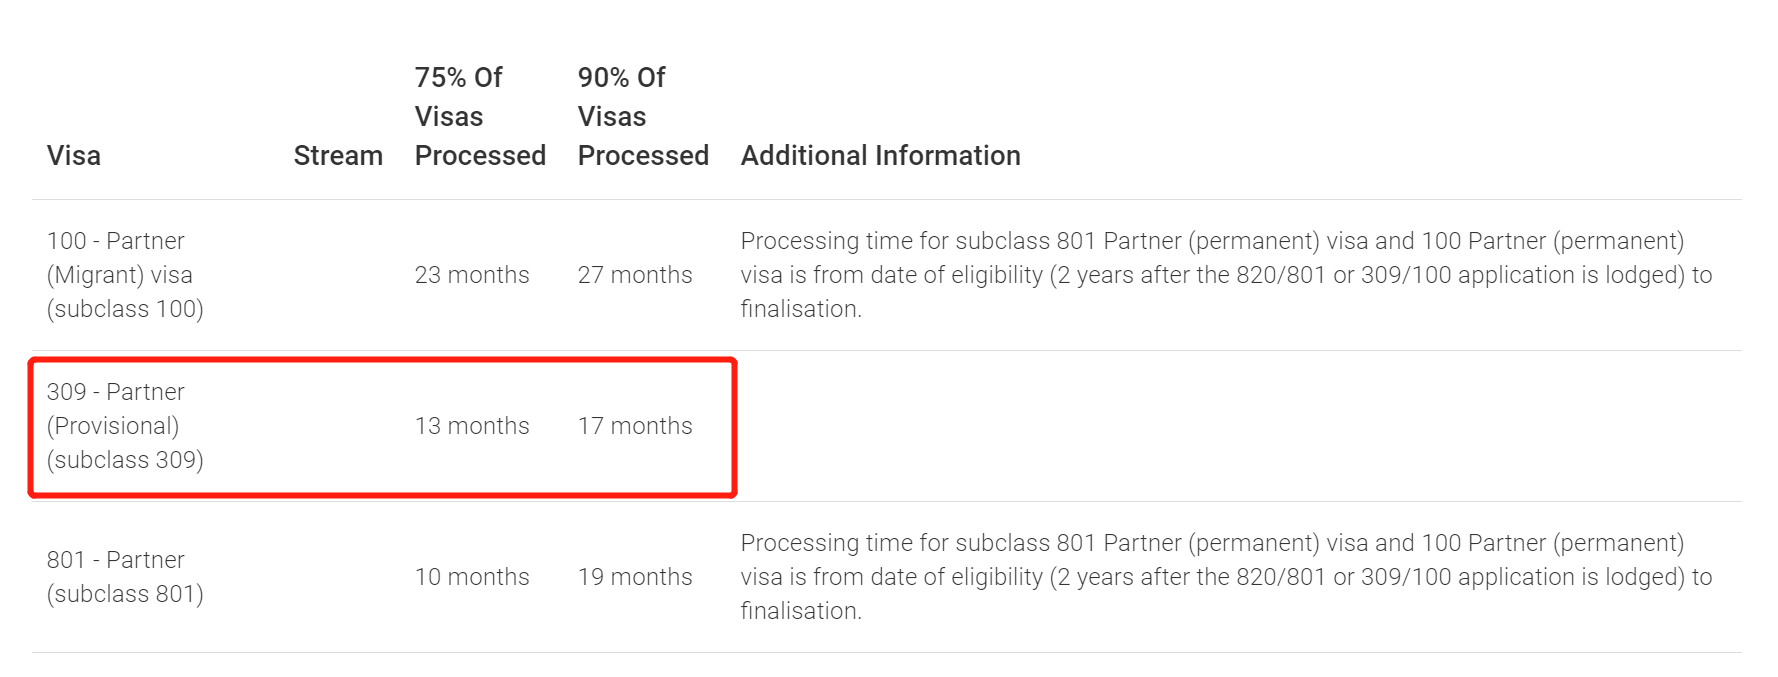The image size is (1778, 677).
Task: Click empty Additional Information cell for subclass 309
Action: pos(1226,426)
